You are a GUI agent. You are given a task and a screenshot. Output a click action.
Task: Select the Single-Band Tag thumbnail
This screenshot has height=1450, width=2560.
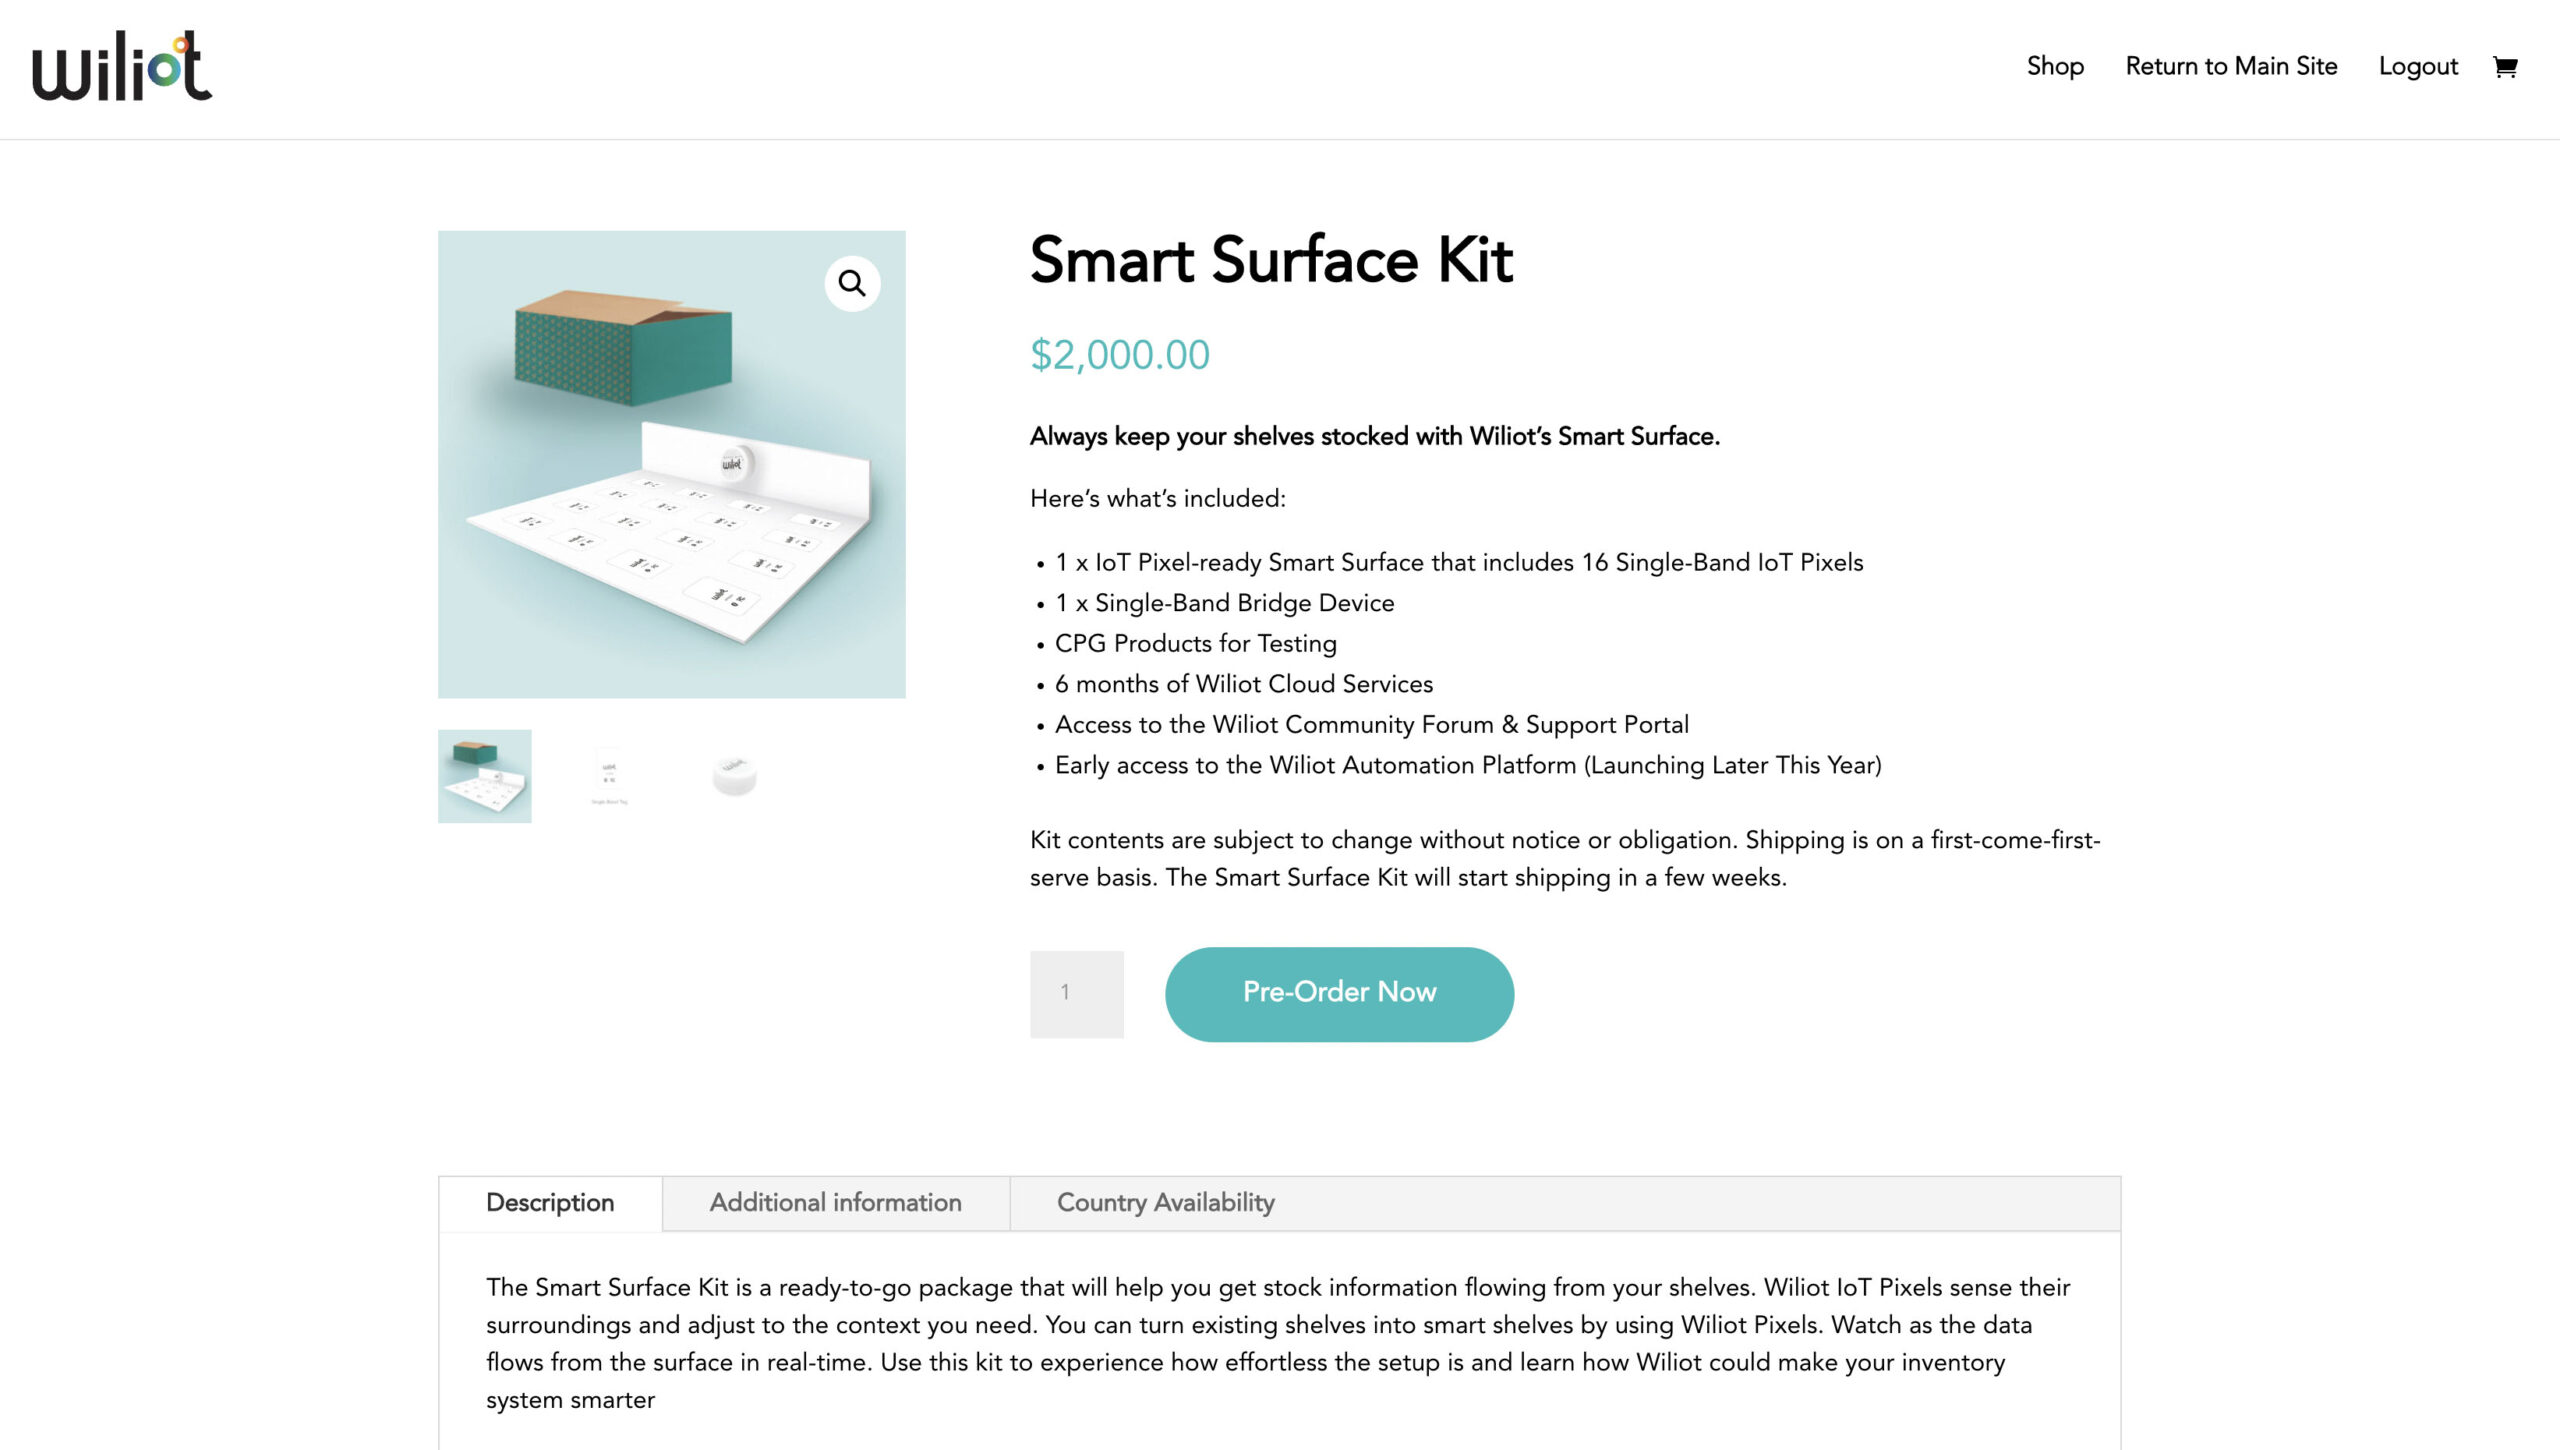pyautogui.click(x=610, y=776)
